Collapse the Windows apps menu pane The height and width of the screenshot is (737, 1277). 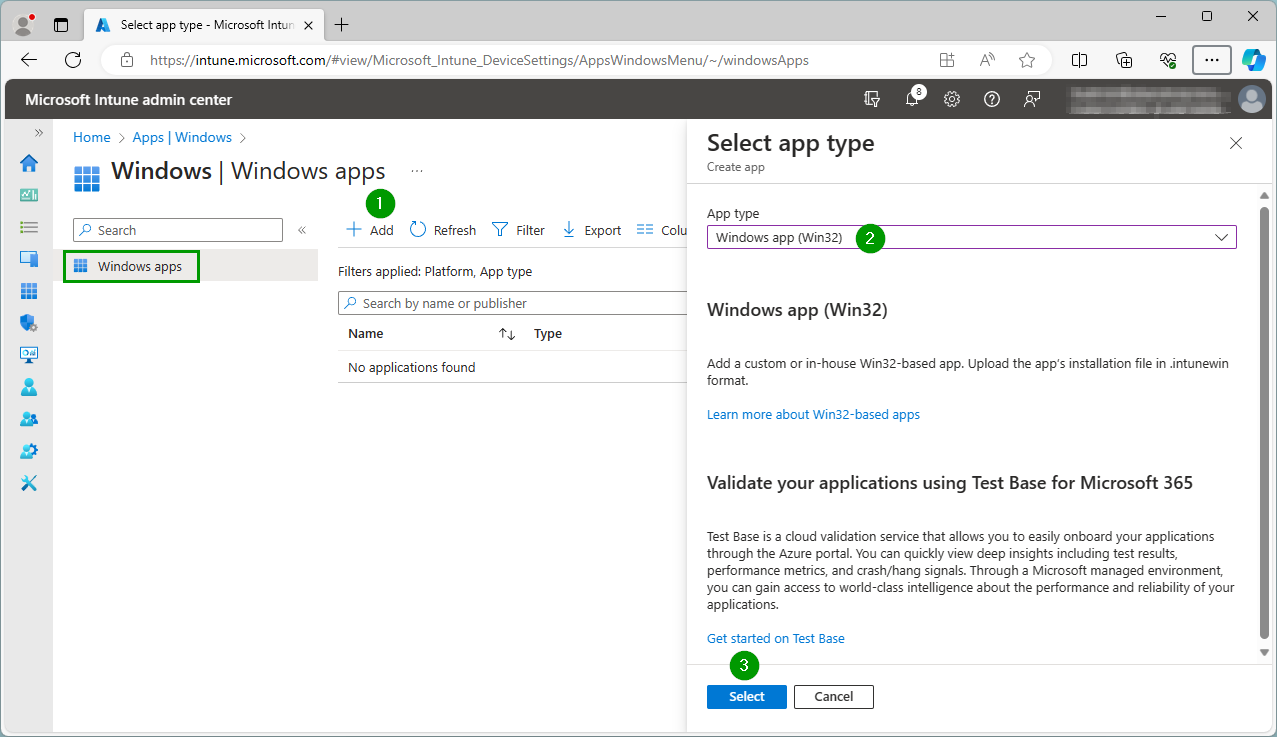pos(302,230)
